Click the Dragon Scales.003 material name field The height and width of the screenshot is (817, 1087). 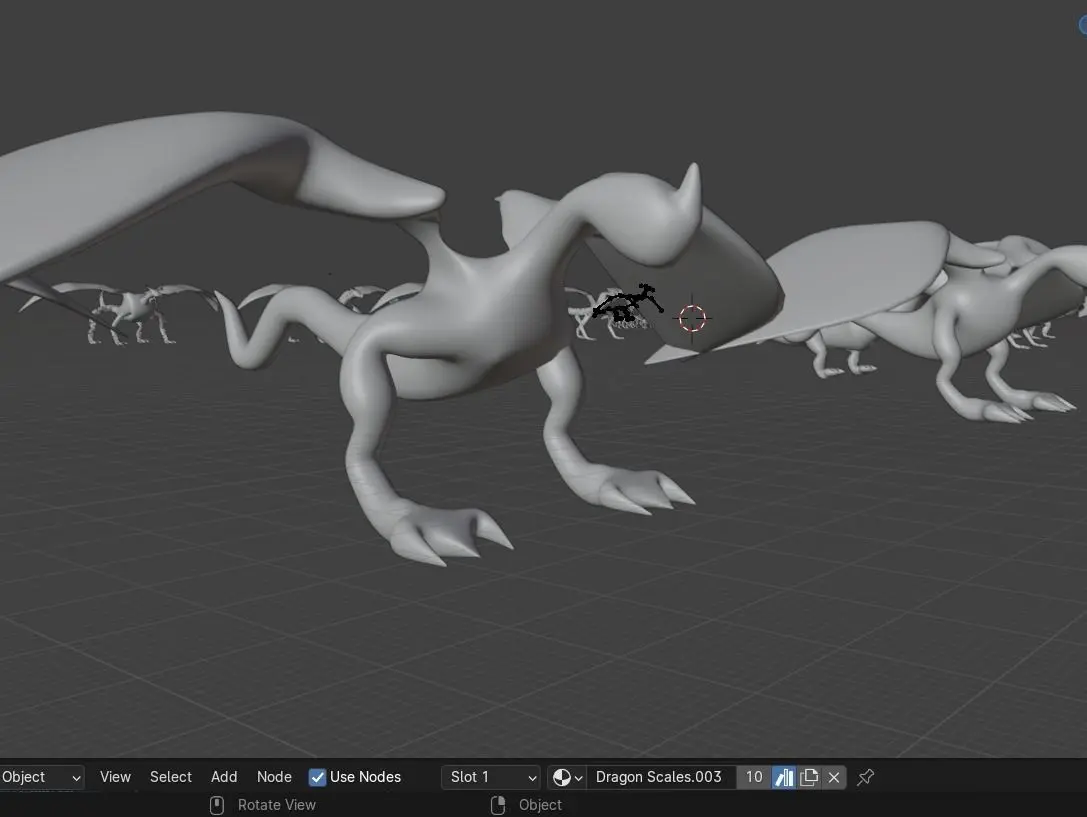click(x=659, y=777)
